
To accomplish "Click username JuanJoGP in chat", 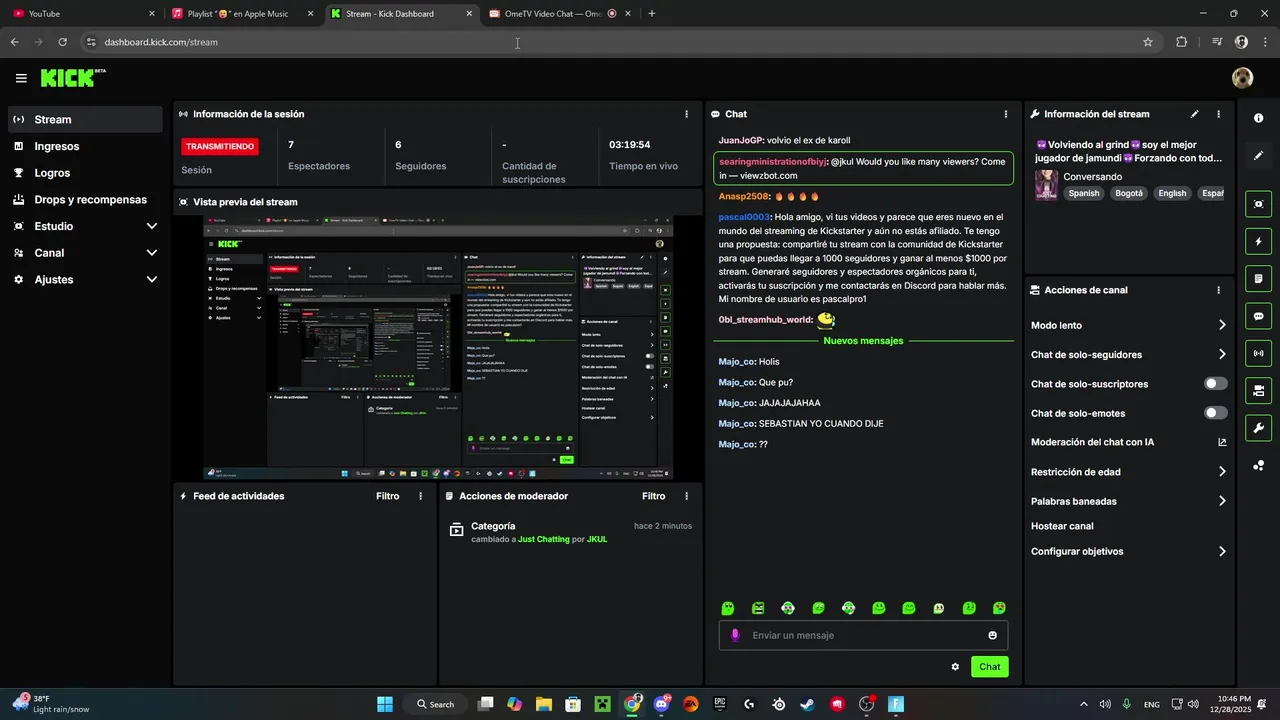I will [741, 140].
